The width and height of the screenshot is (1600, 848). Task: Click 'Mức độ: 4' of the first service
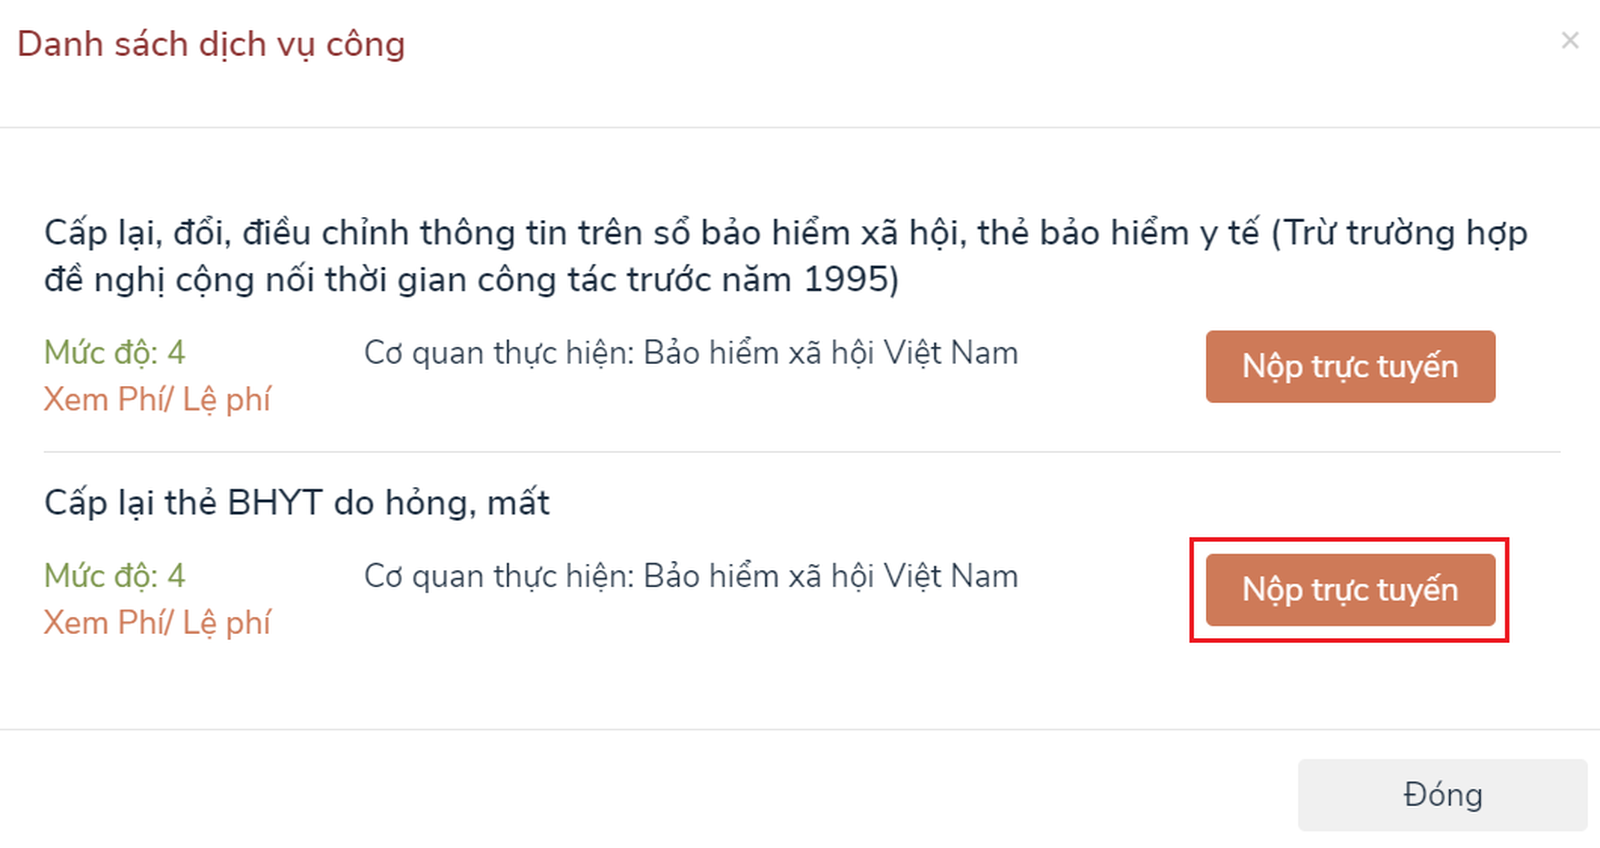coord(114,353)
